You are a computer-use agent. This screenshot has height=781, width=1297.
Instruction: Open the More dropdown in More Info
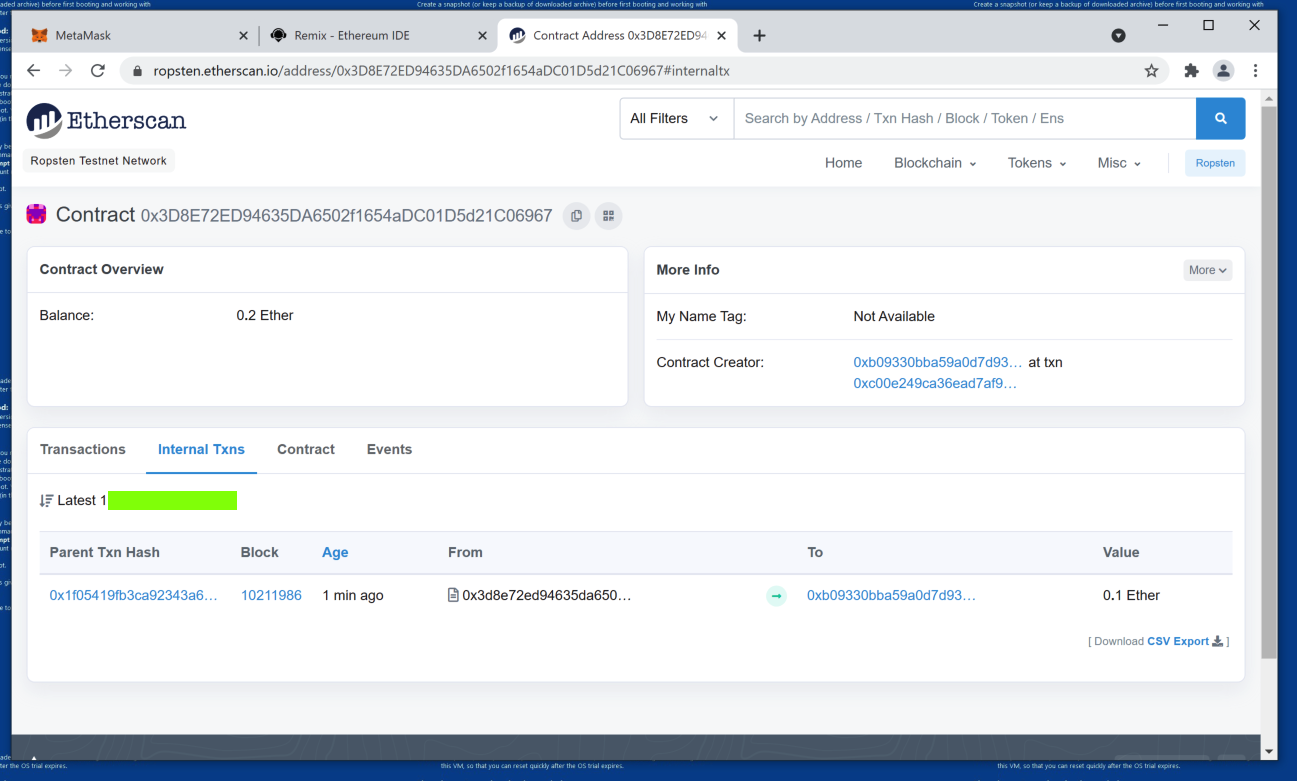pos(1208,270)
